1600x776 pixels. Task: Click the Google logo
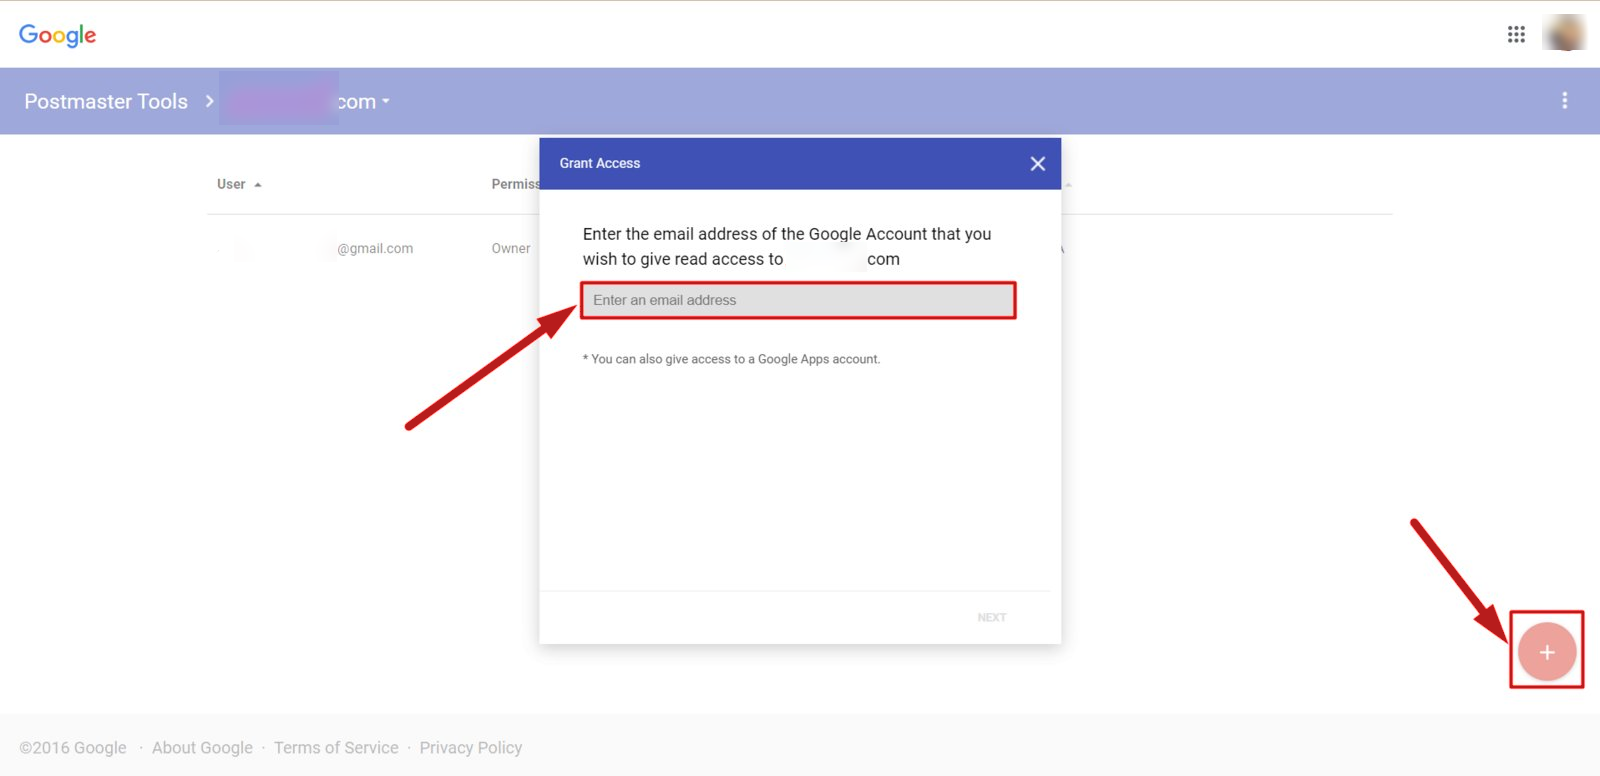(58, 35)
